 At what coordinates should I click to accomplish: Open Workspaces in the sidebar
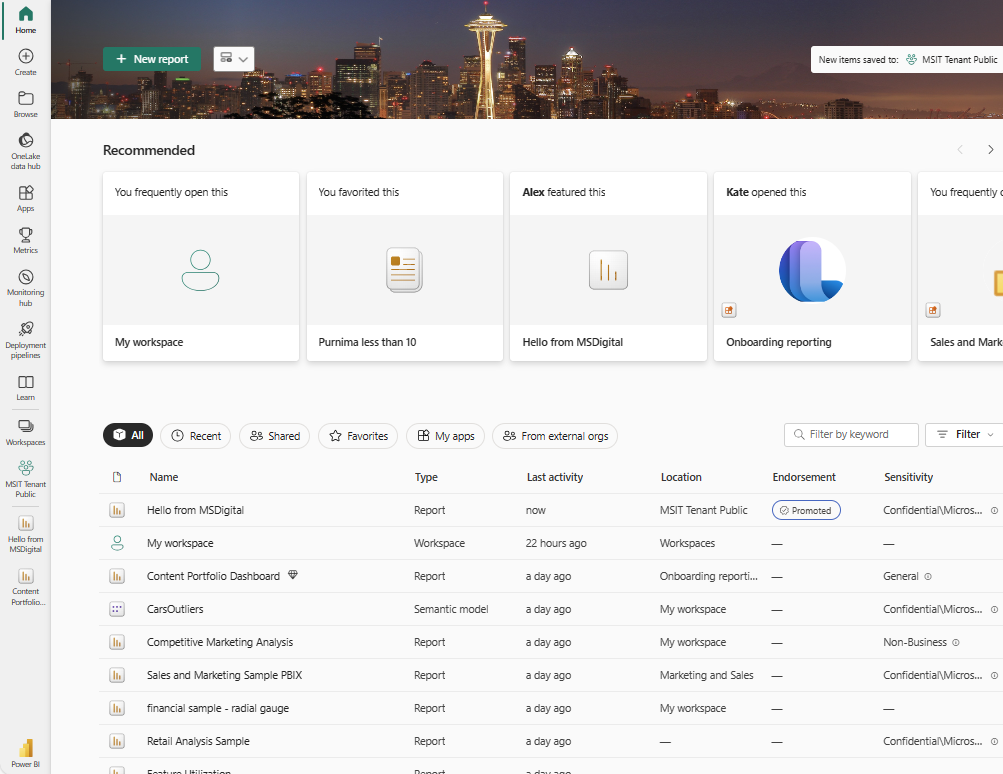coord(26,432)
